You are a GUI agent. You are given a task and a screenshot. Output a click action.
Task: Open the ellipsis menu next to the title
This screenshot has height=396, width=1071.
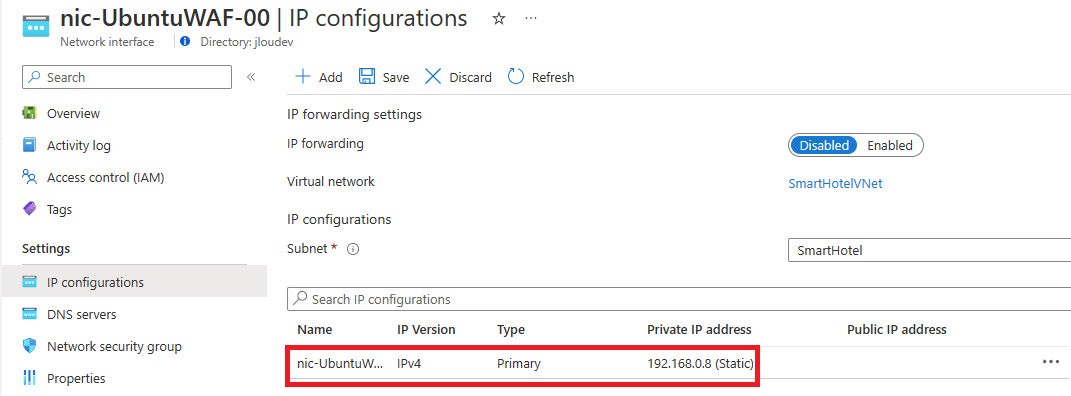[531, 18]
